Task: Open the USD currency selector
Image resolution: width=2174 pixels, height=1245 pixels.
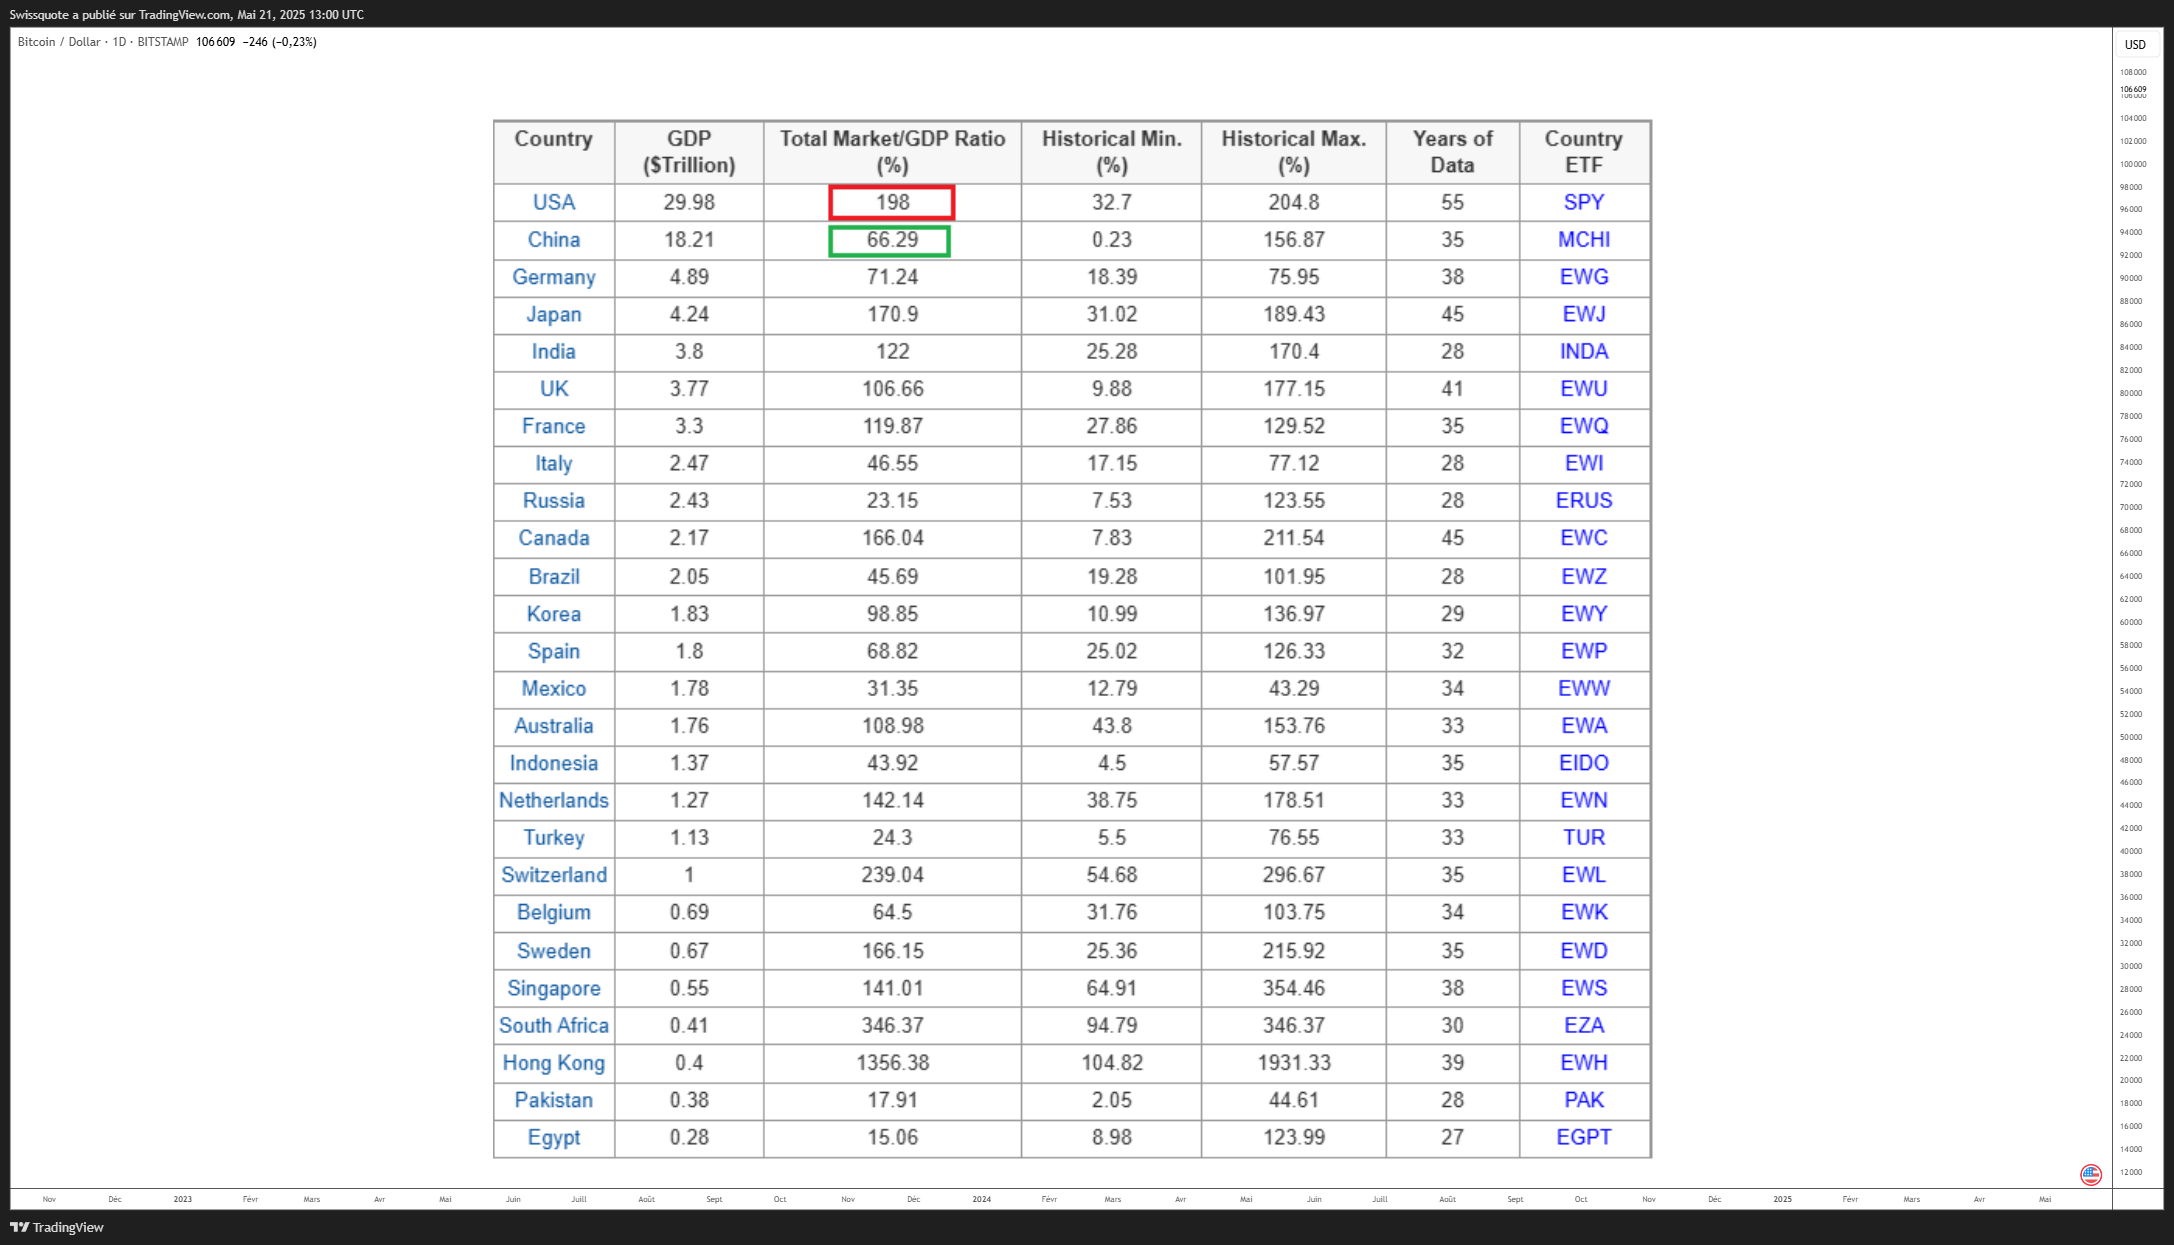Action: (2135, 45)
